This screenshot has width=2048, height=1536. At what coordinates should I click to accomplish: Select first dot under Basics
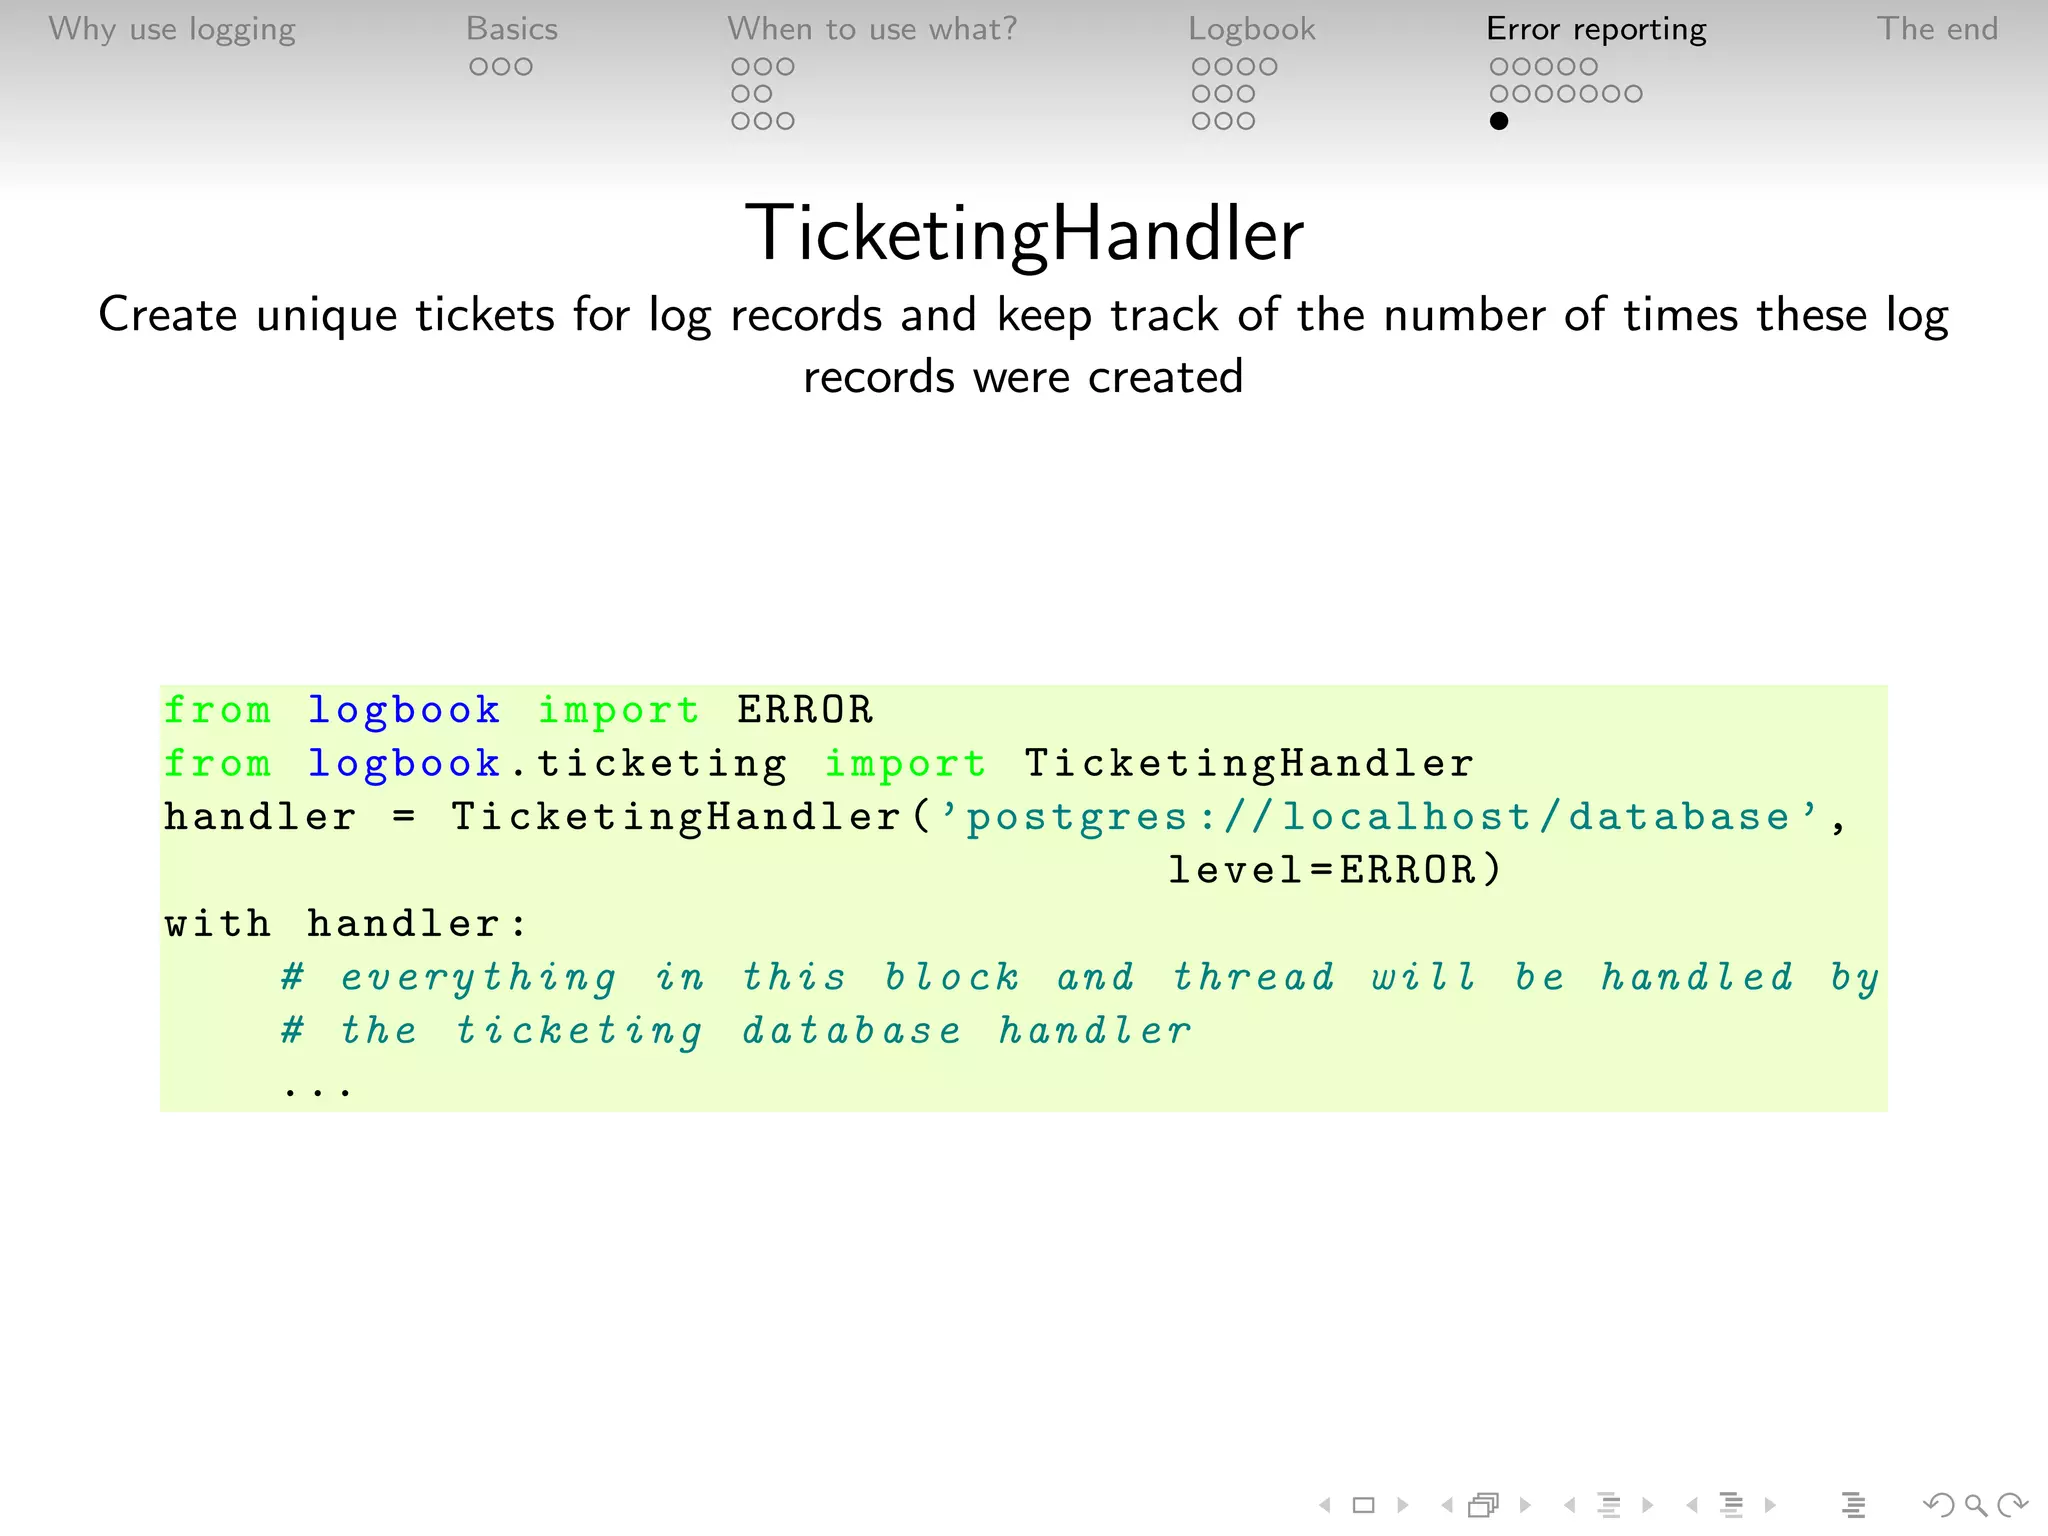pyautogui.click(x=479, y=67)
